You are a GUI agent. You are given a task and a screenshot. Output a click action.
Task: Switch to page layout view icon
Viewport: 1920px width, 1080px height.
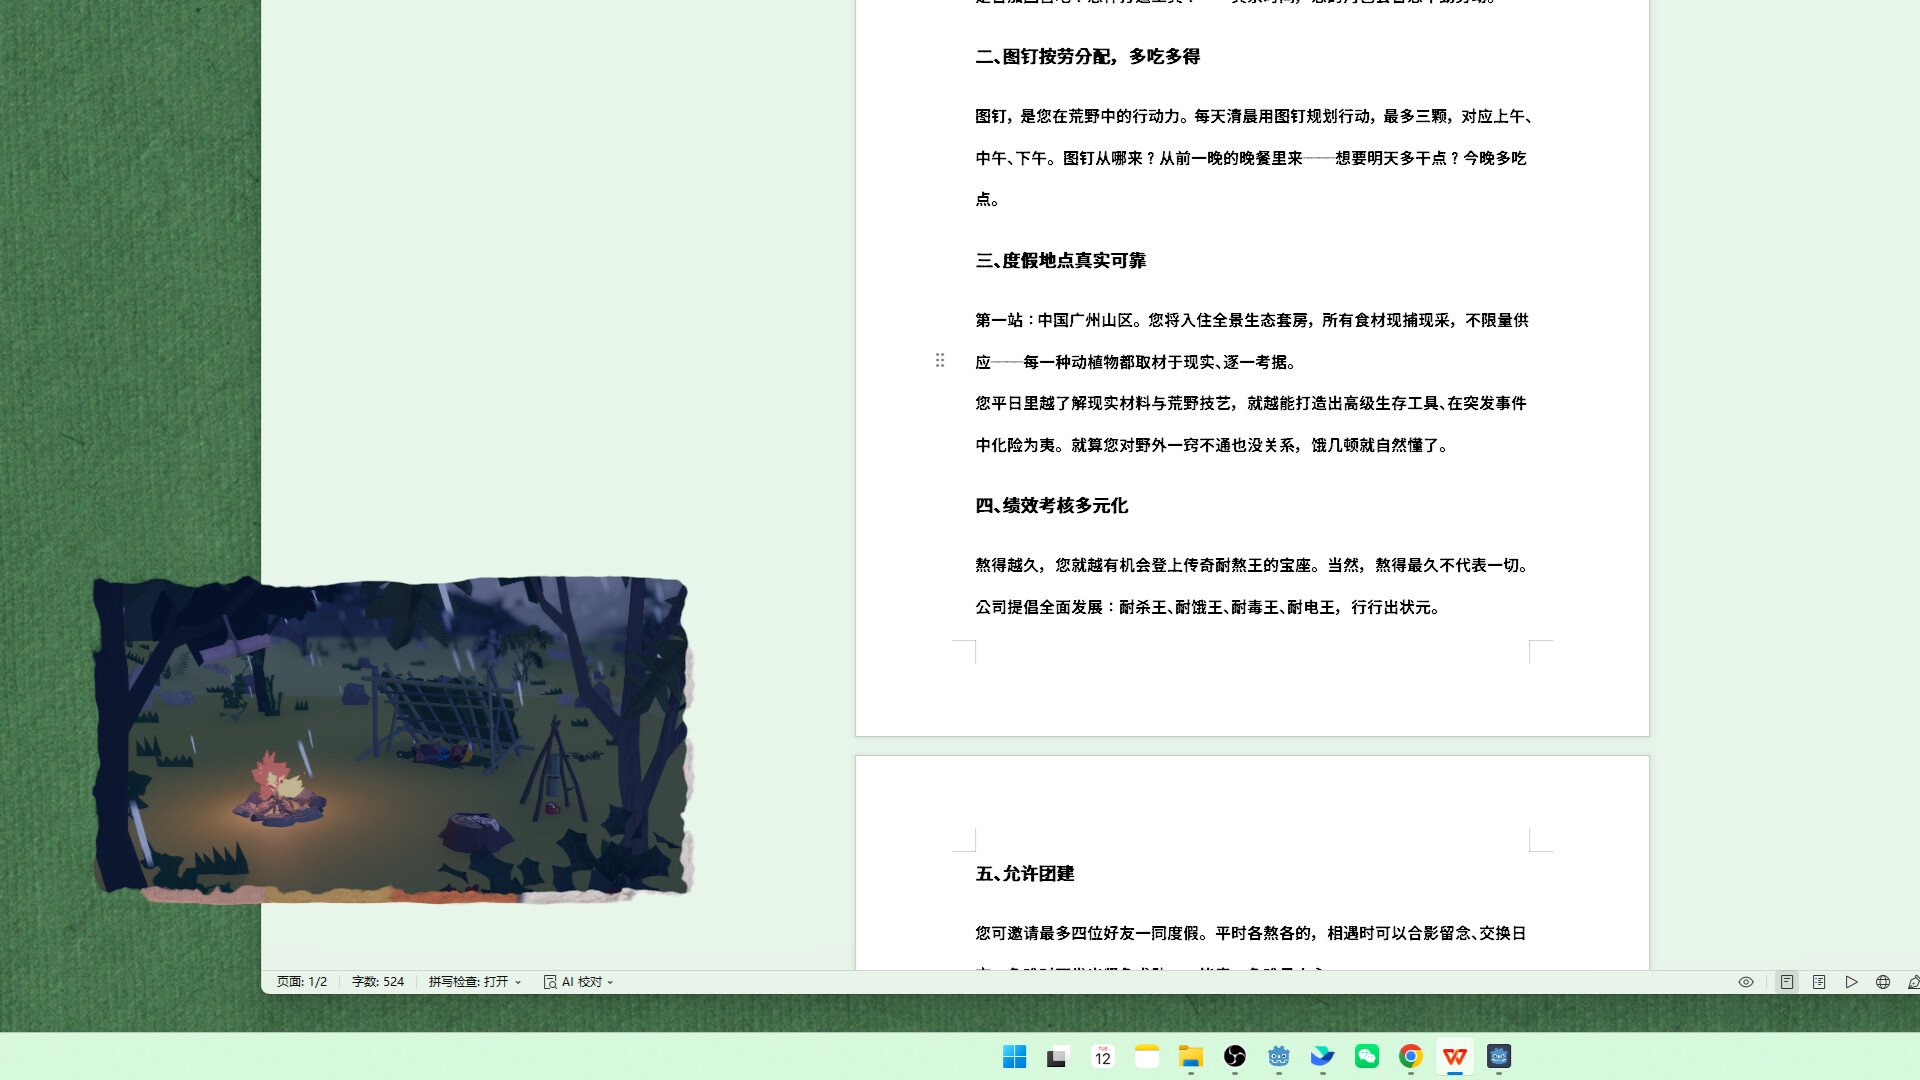point(1787,982)
